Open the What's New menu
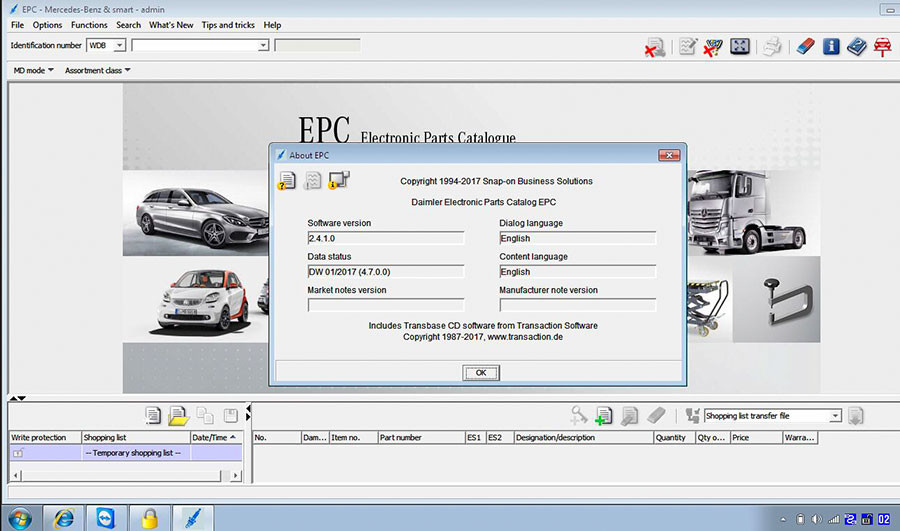The width and height of the screenshot is (900, 531). coord(171,25)
